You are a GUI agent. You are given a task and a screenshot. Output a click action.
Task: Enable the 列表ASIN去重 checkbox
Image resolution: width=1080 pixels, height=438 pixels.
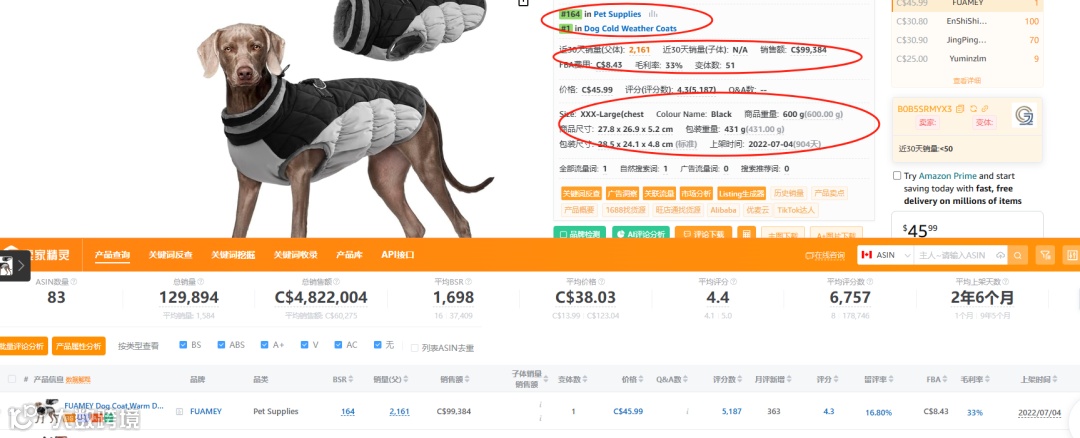pyautogui.click(x=415, y=348)
